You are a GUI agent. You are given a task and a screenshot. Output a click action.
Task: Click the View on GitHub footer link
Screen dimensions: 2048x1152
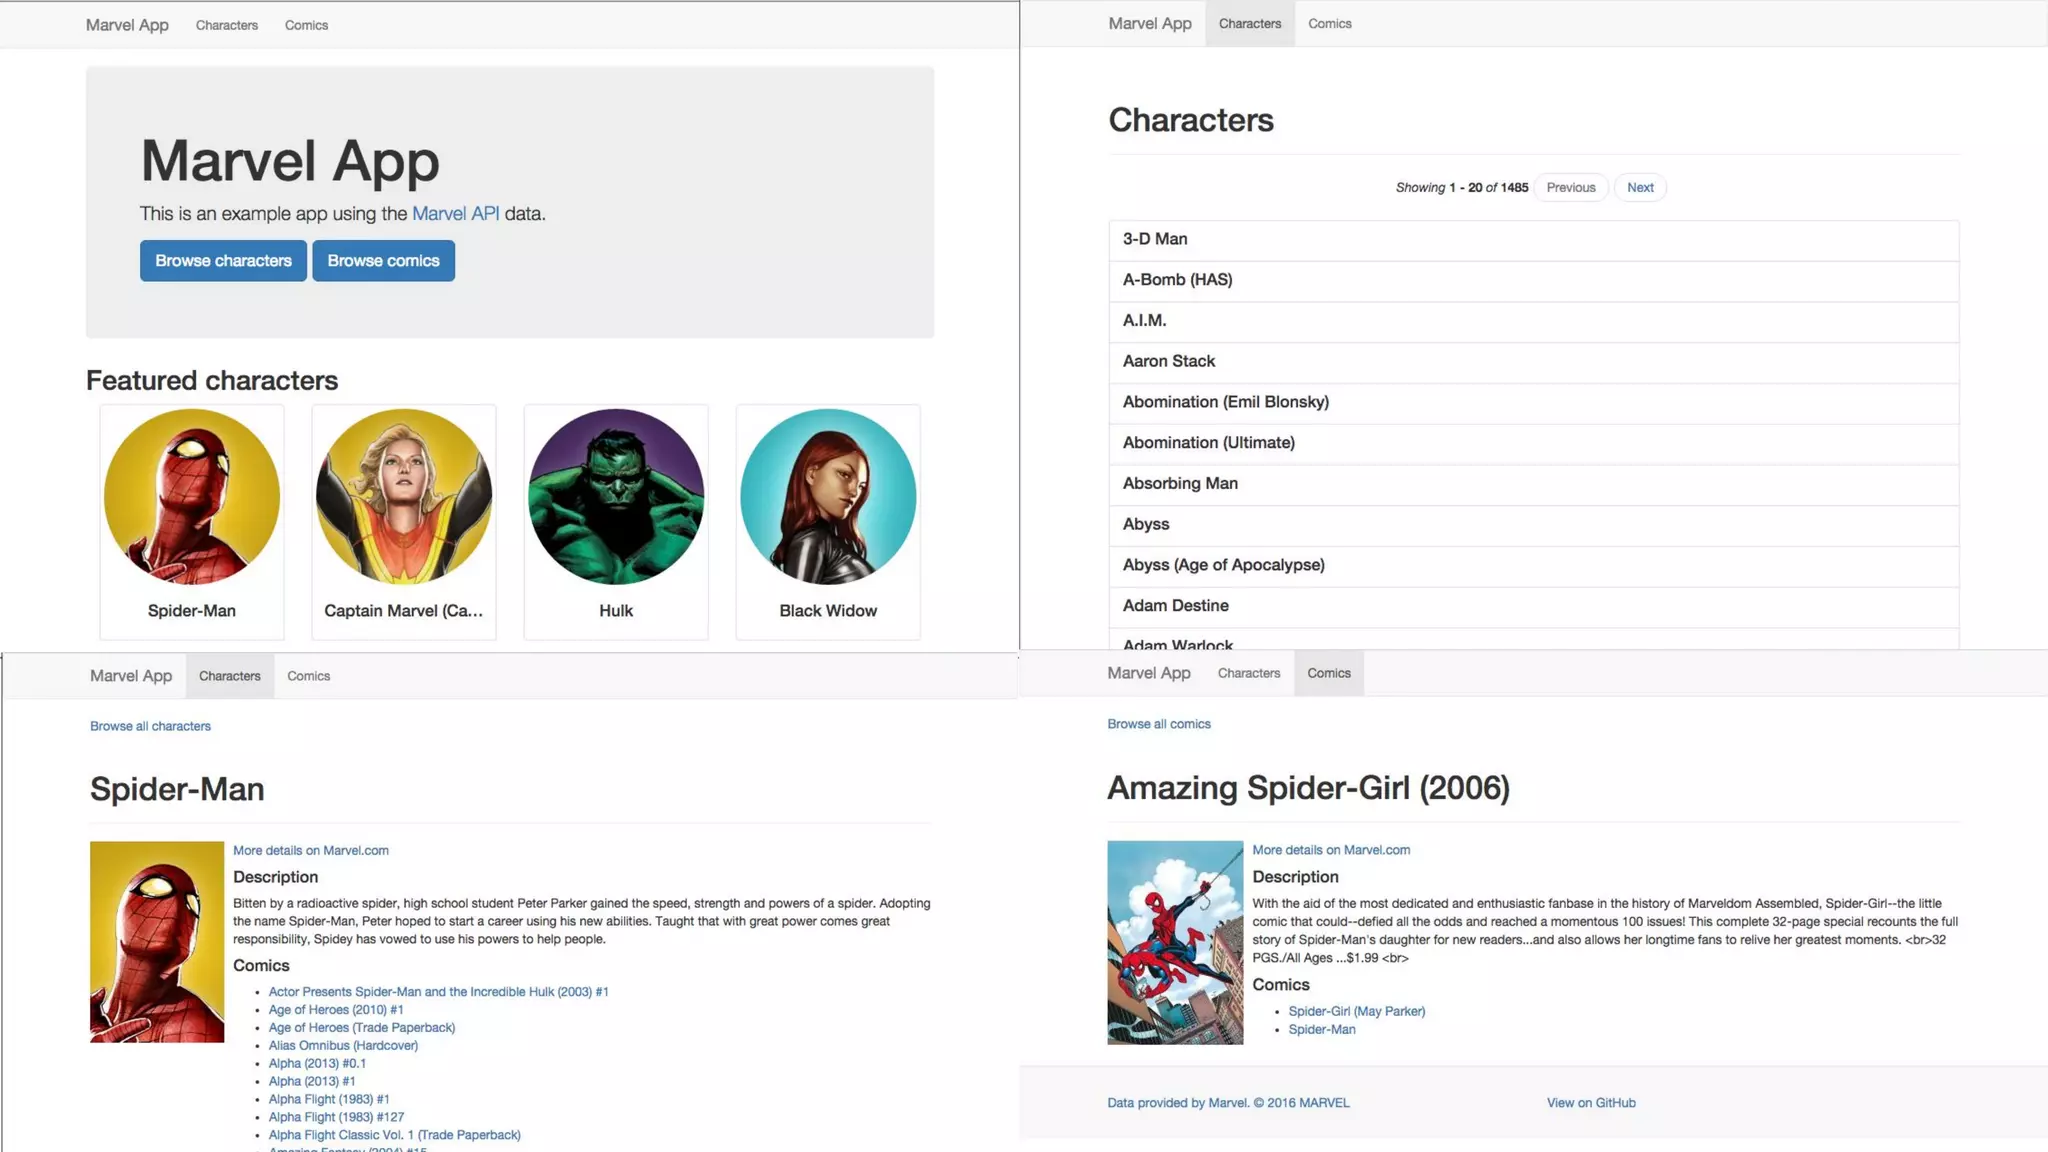[1590, 1103]
